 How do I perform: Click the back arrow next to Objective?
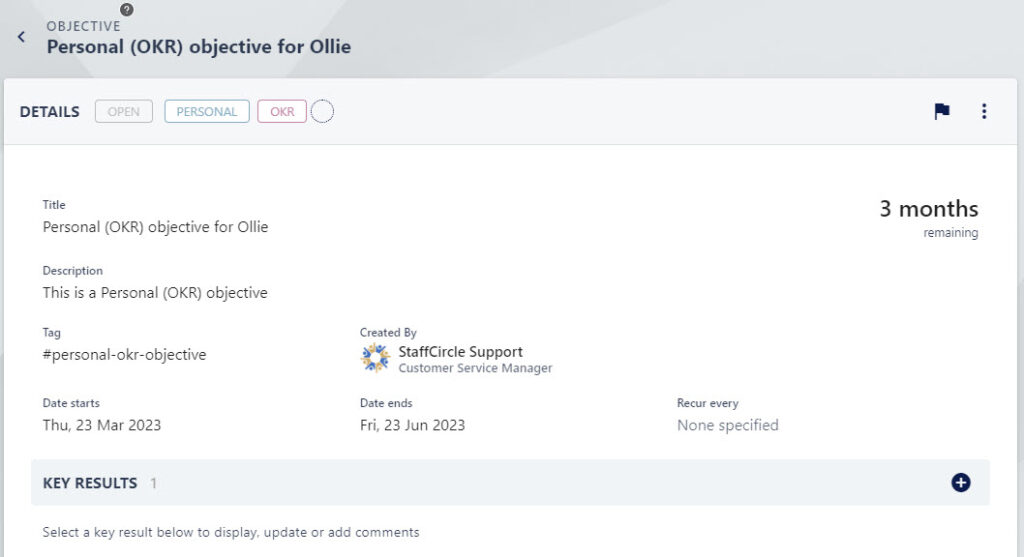(22, 37)
